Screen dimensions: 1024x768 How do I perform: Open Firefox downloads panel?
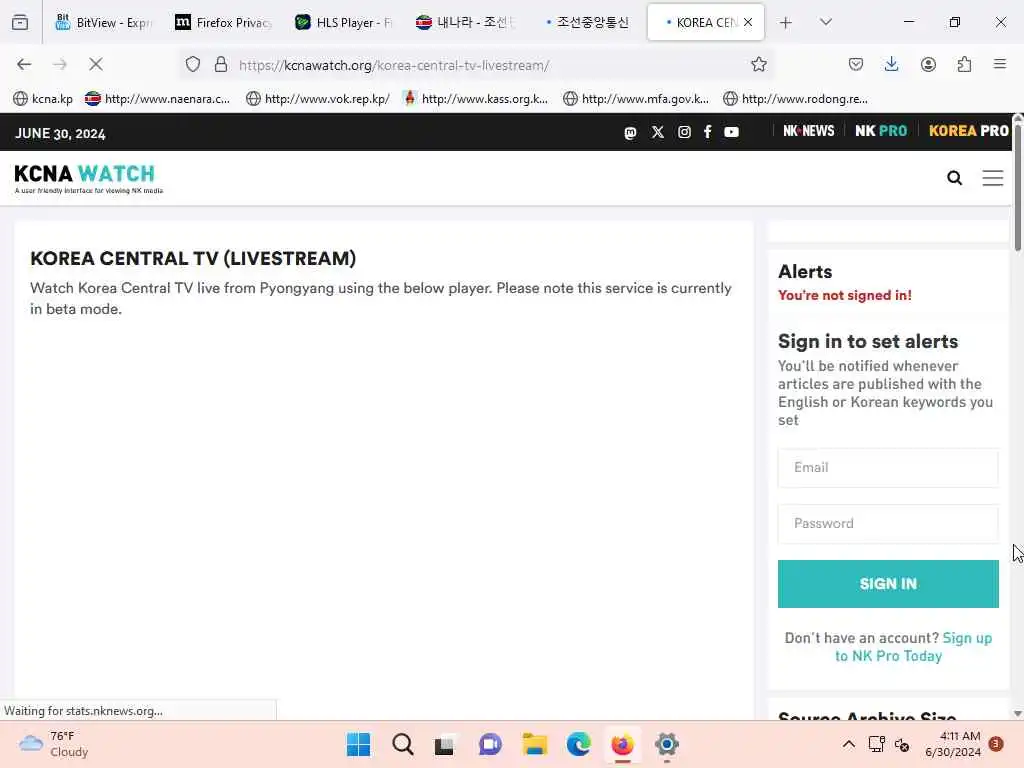tap(891, 64)
